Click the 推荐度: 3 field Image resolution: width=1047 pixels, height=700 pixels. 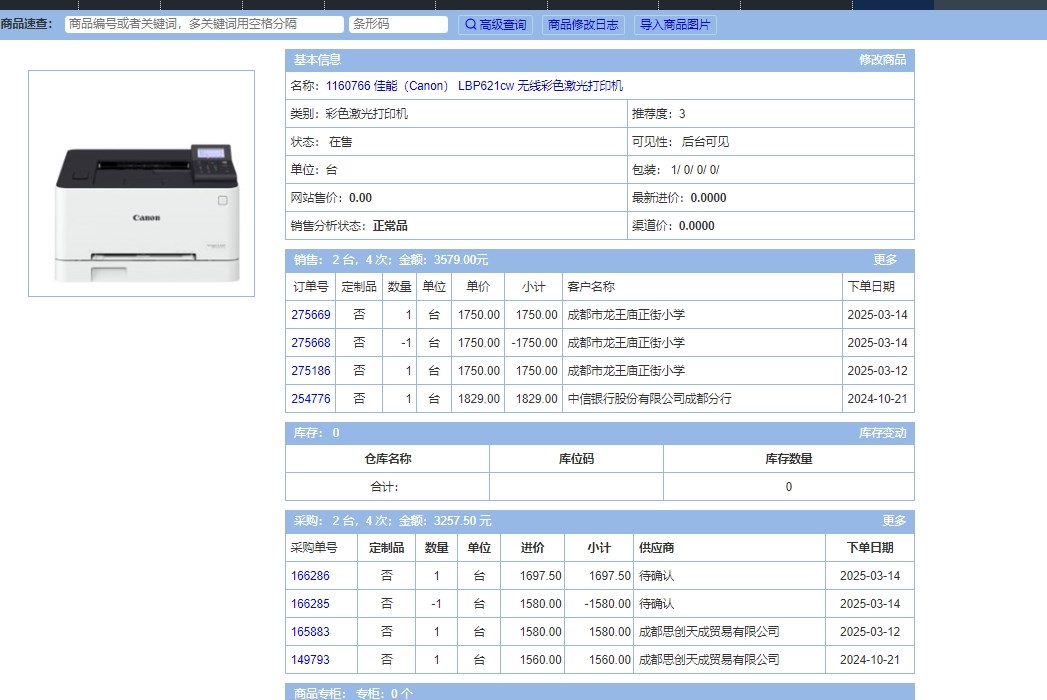pyautogui.click(x=771, y=114)
